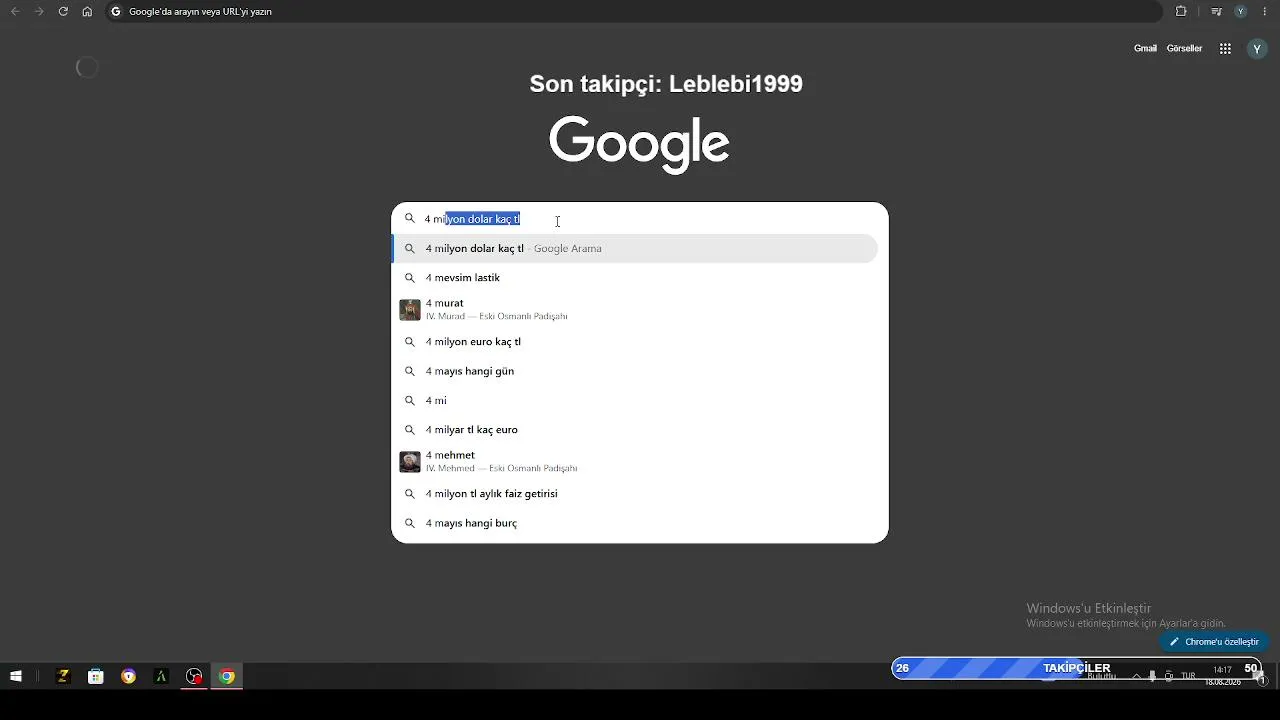
Task: Go back using Chrome's back arrow
Action: click(x=15, y=11)
